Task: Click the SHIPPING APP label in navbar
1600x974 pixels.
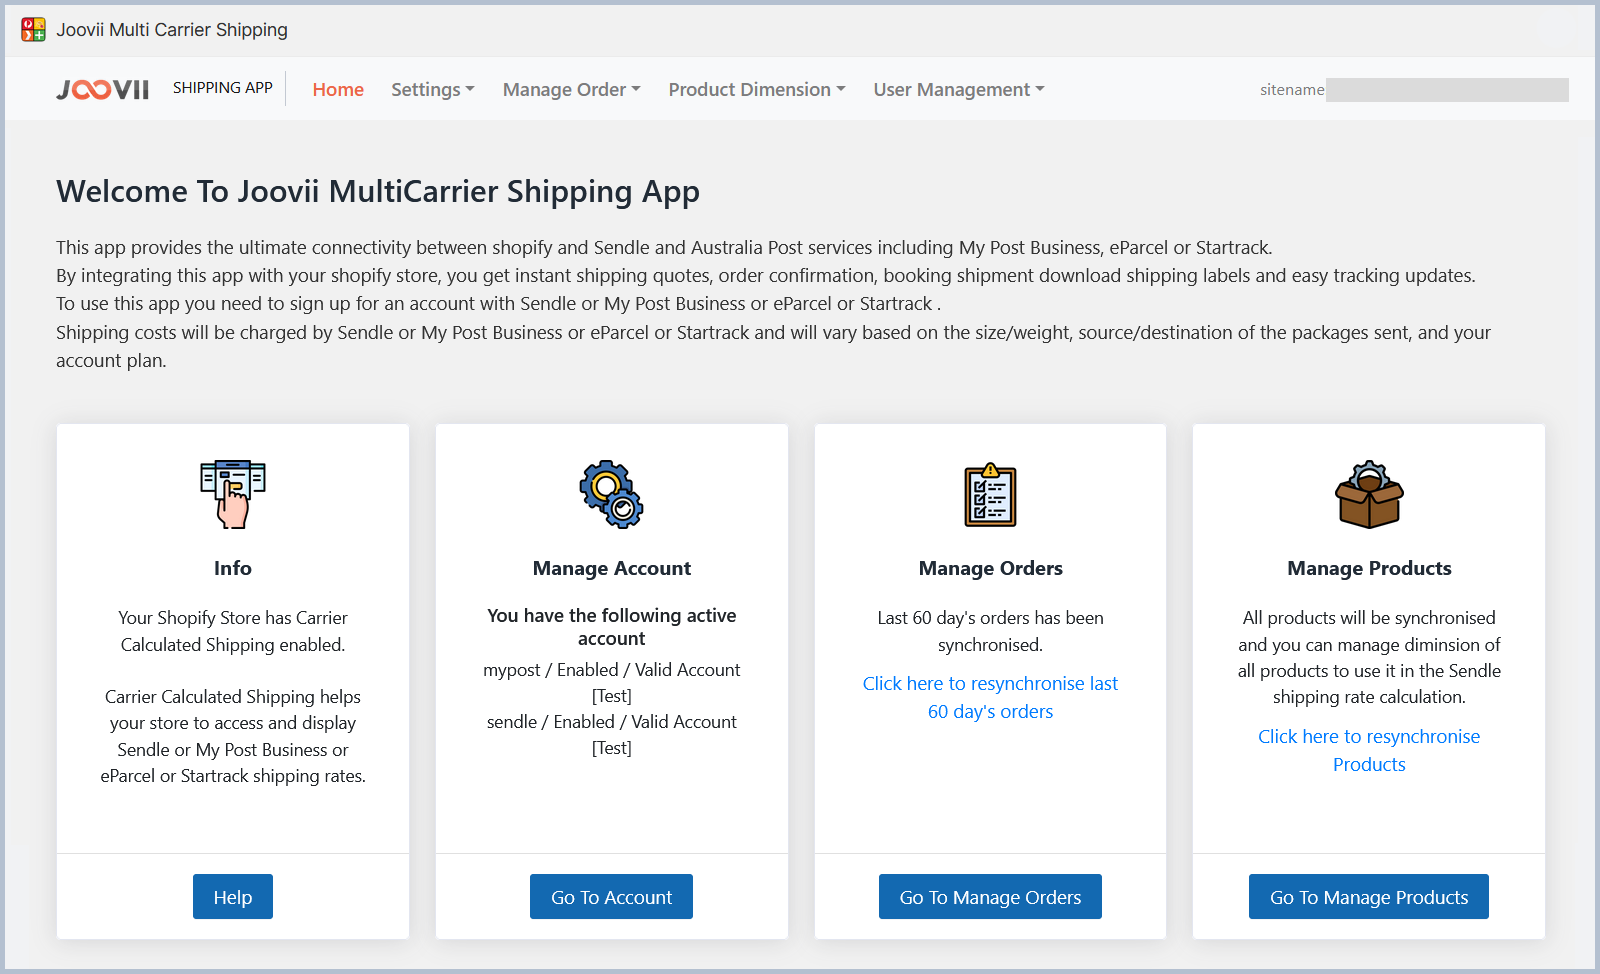Action: click(x=222, y=88)
